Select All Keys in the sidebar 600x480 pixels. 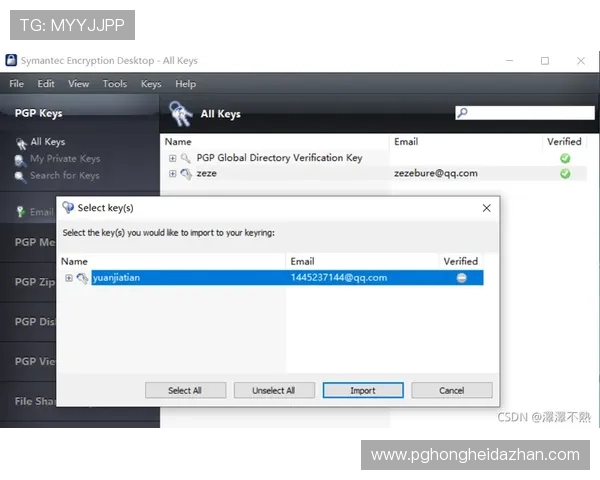(x=47, y=142)
